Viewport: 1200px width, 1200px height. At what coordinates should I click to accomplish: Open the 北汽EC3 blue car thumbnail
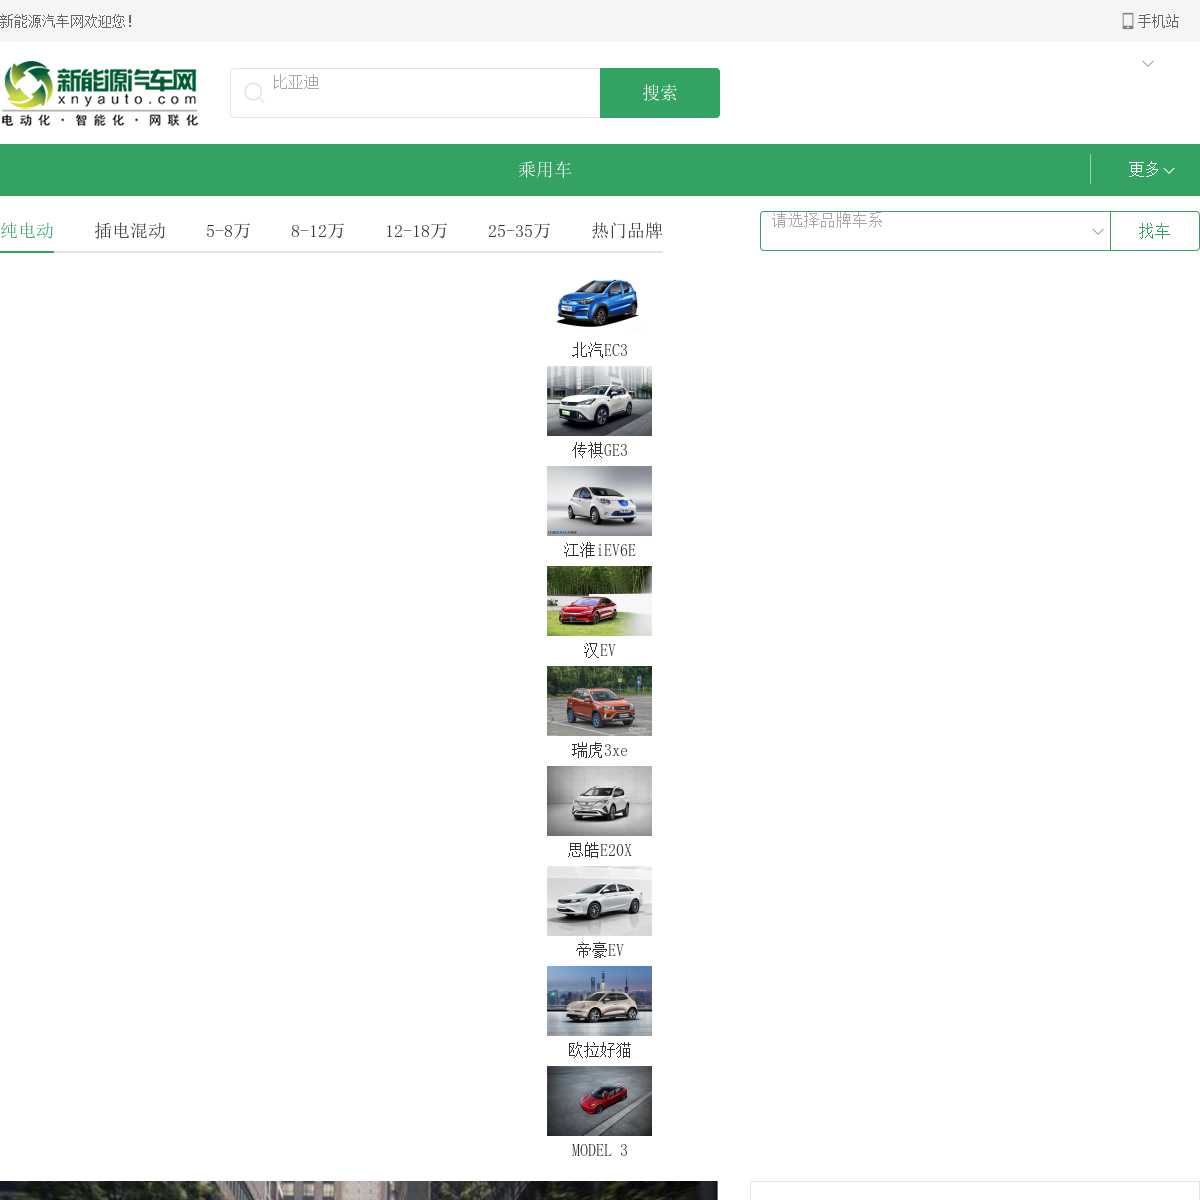[599, 301]
